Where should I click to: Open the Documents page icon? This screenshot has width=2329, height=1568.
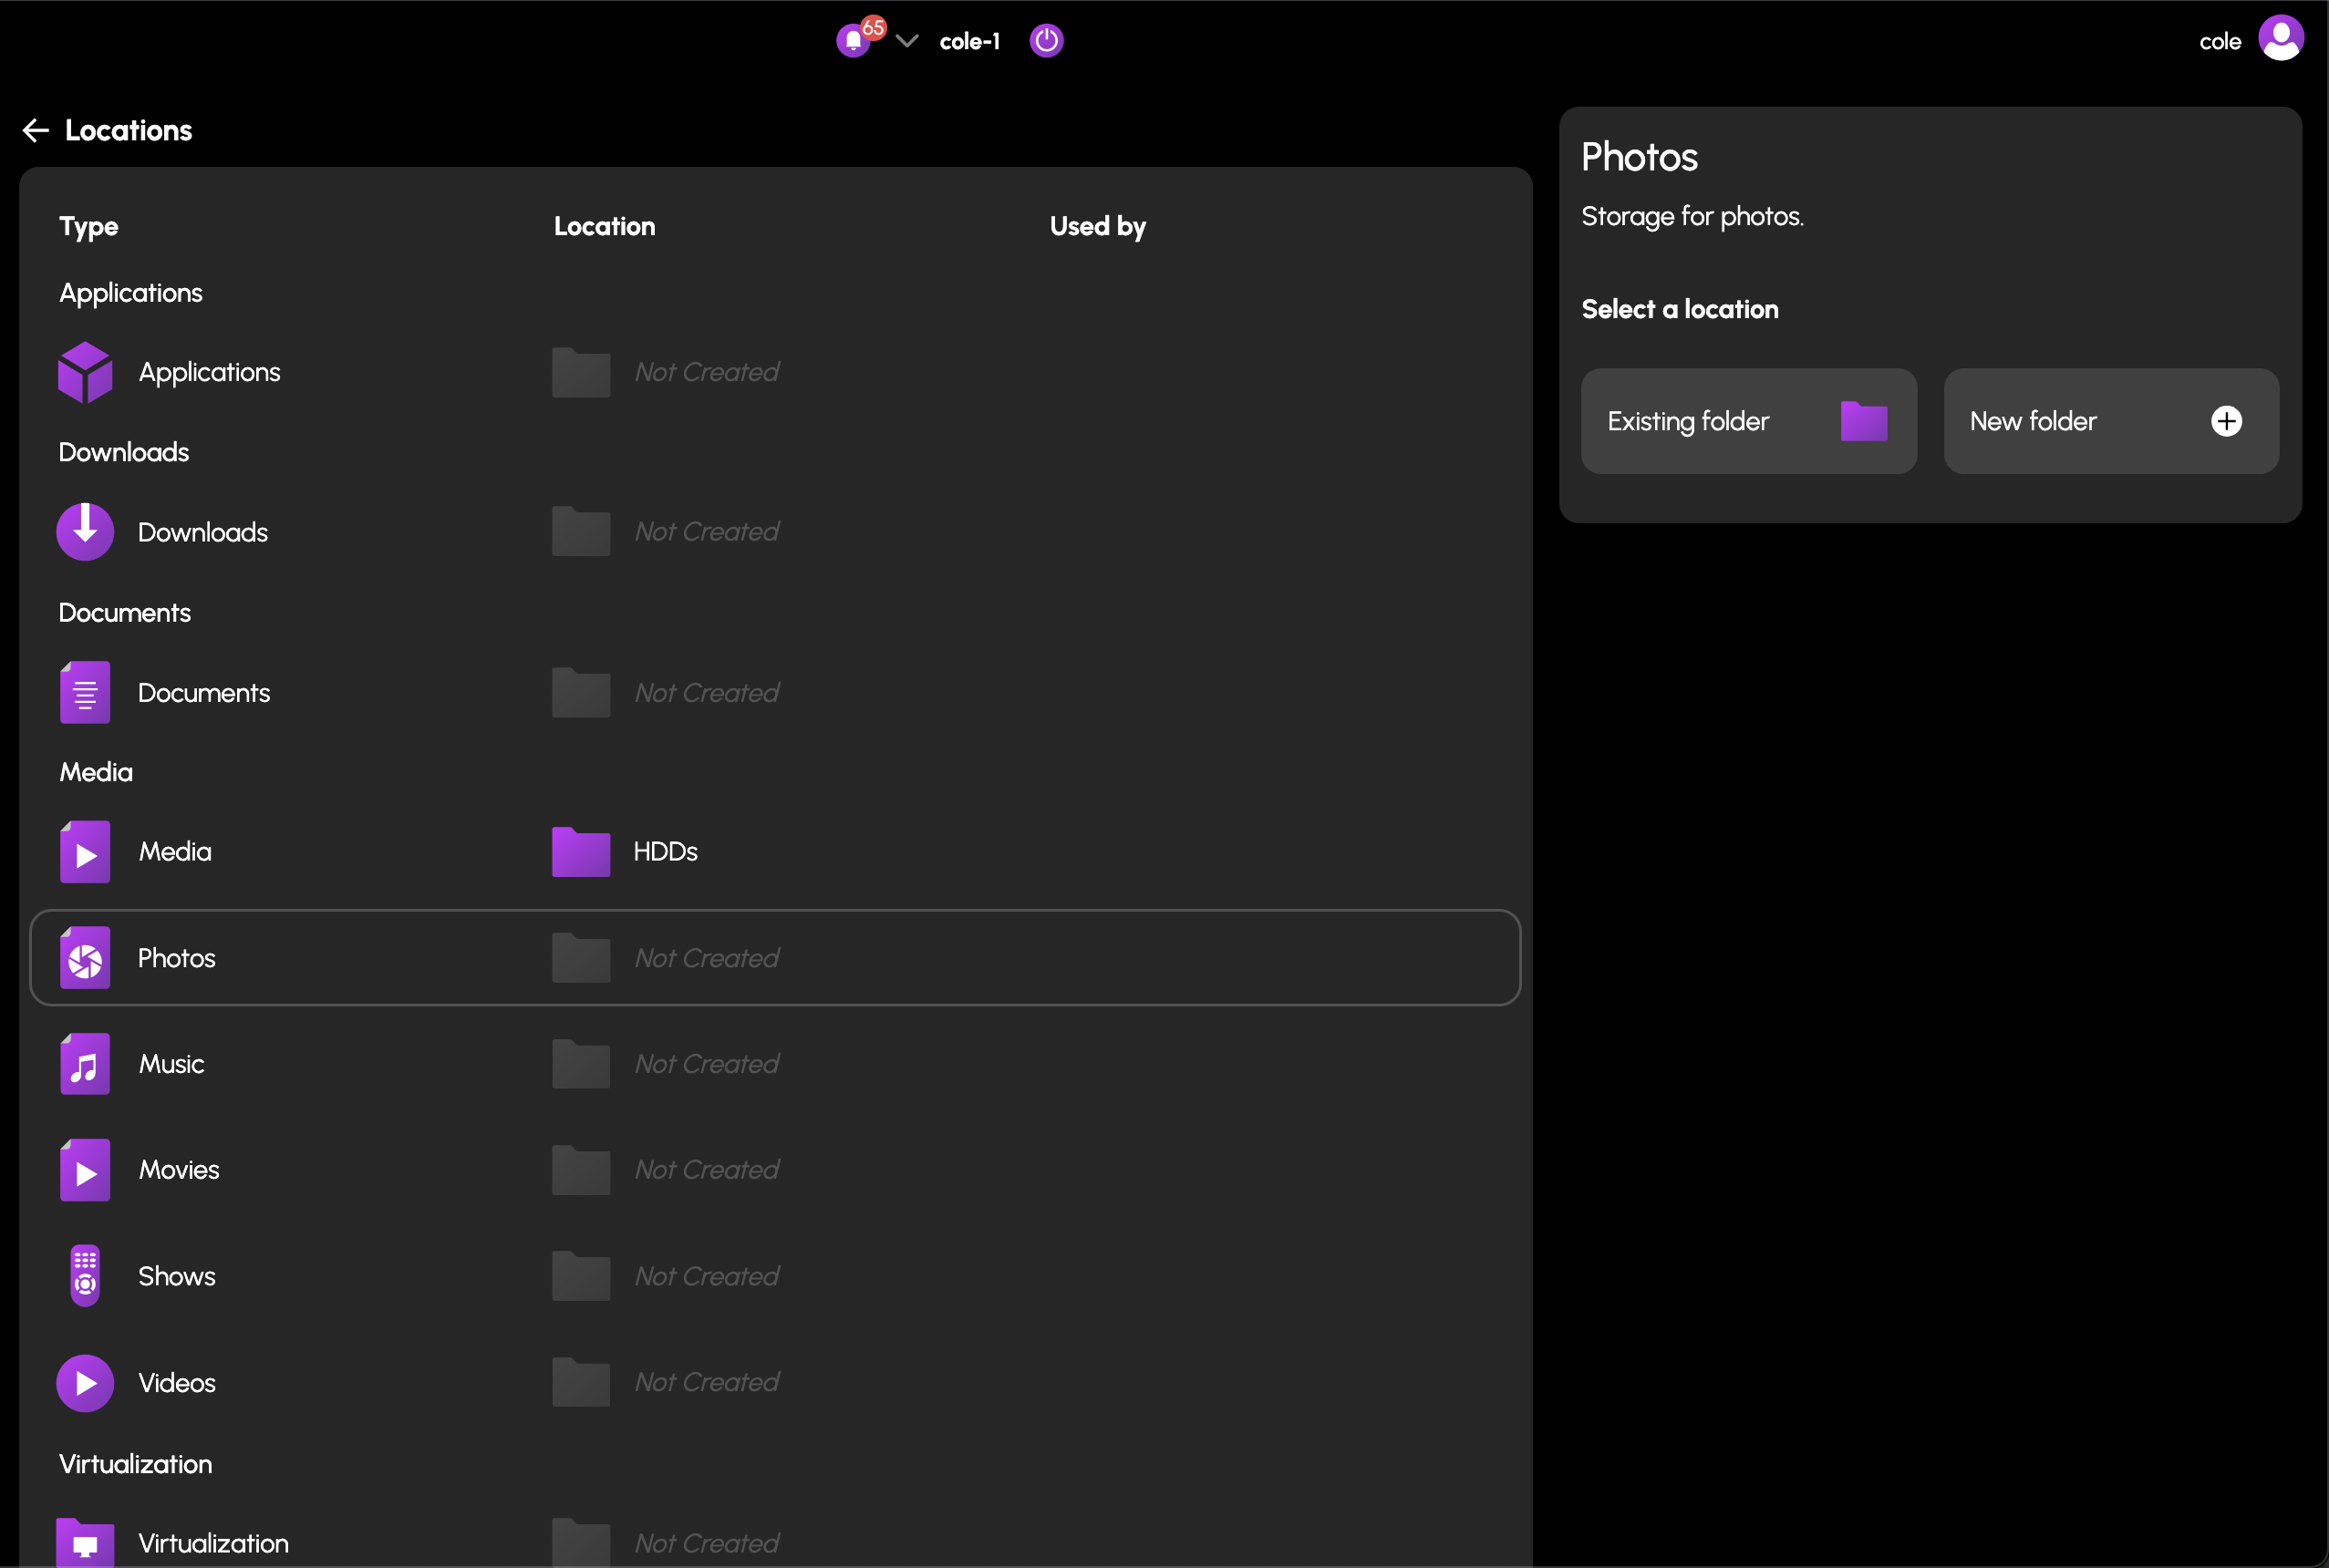84,691
